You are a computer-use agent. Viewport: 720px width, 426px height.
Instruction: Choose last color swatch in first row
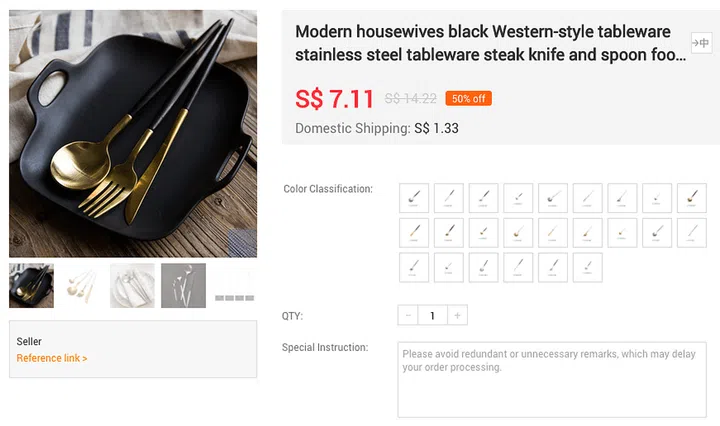pyautogui.click(x=692, y=198)
